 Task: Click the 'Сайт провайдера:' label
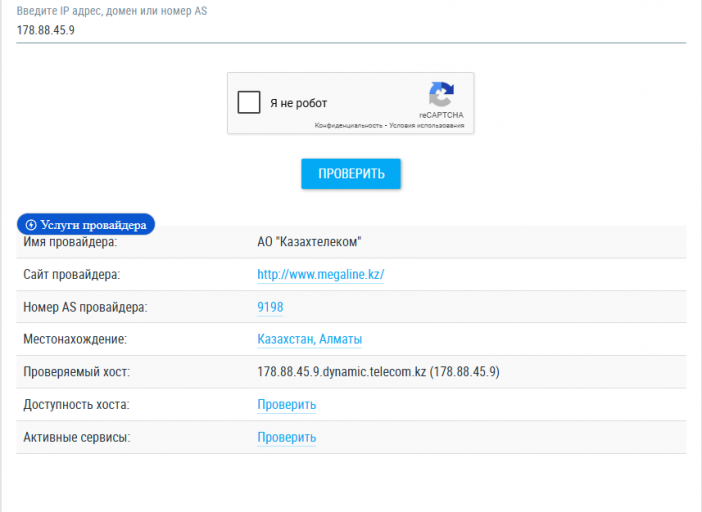pos(72,274)
